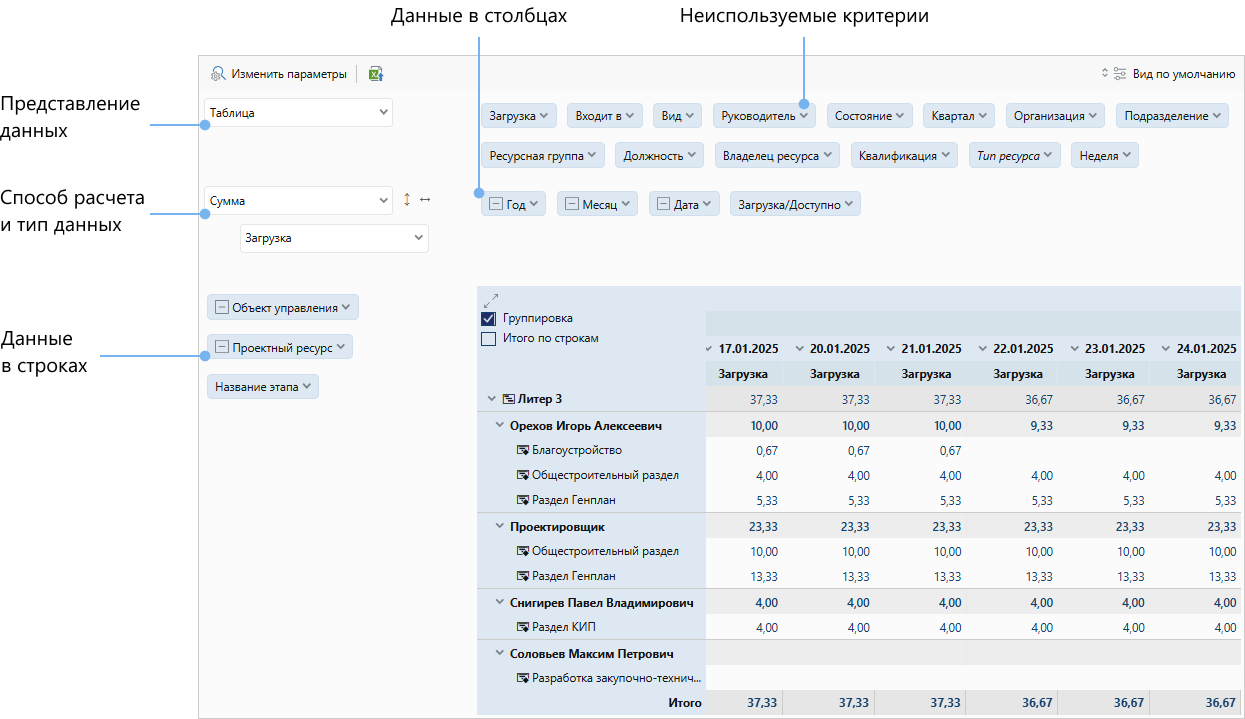The width and height of the screenshot is (1245, 719).
Task: Open the Загрузка data type dropdown under Сумма
Action: tap(334, 238)
